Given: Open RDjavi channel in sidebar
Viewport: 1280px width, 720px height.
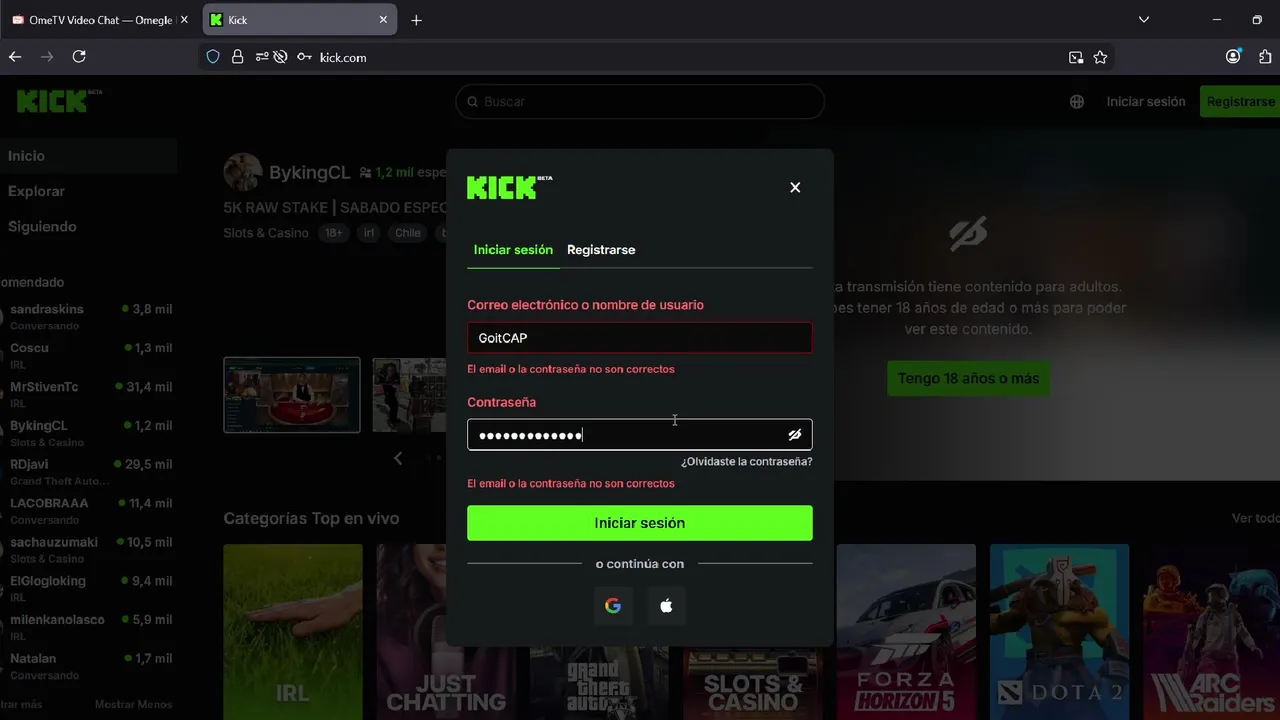Looking at the screenshot, I should pyautogui.click(x=88, y=472).
